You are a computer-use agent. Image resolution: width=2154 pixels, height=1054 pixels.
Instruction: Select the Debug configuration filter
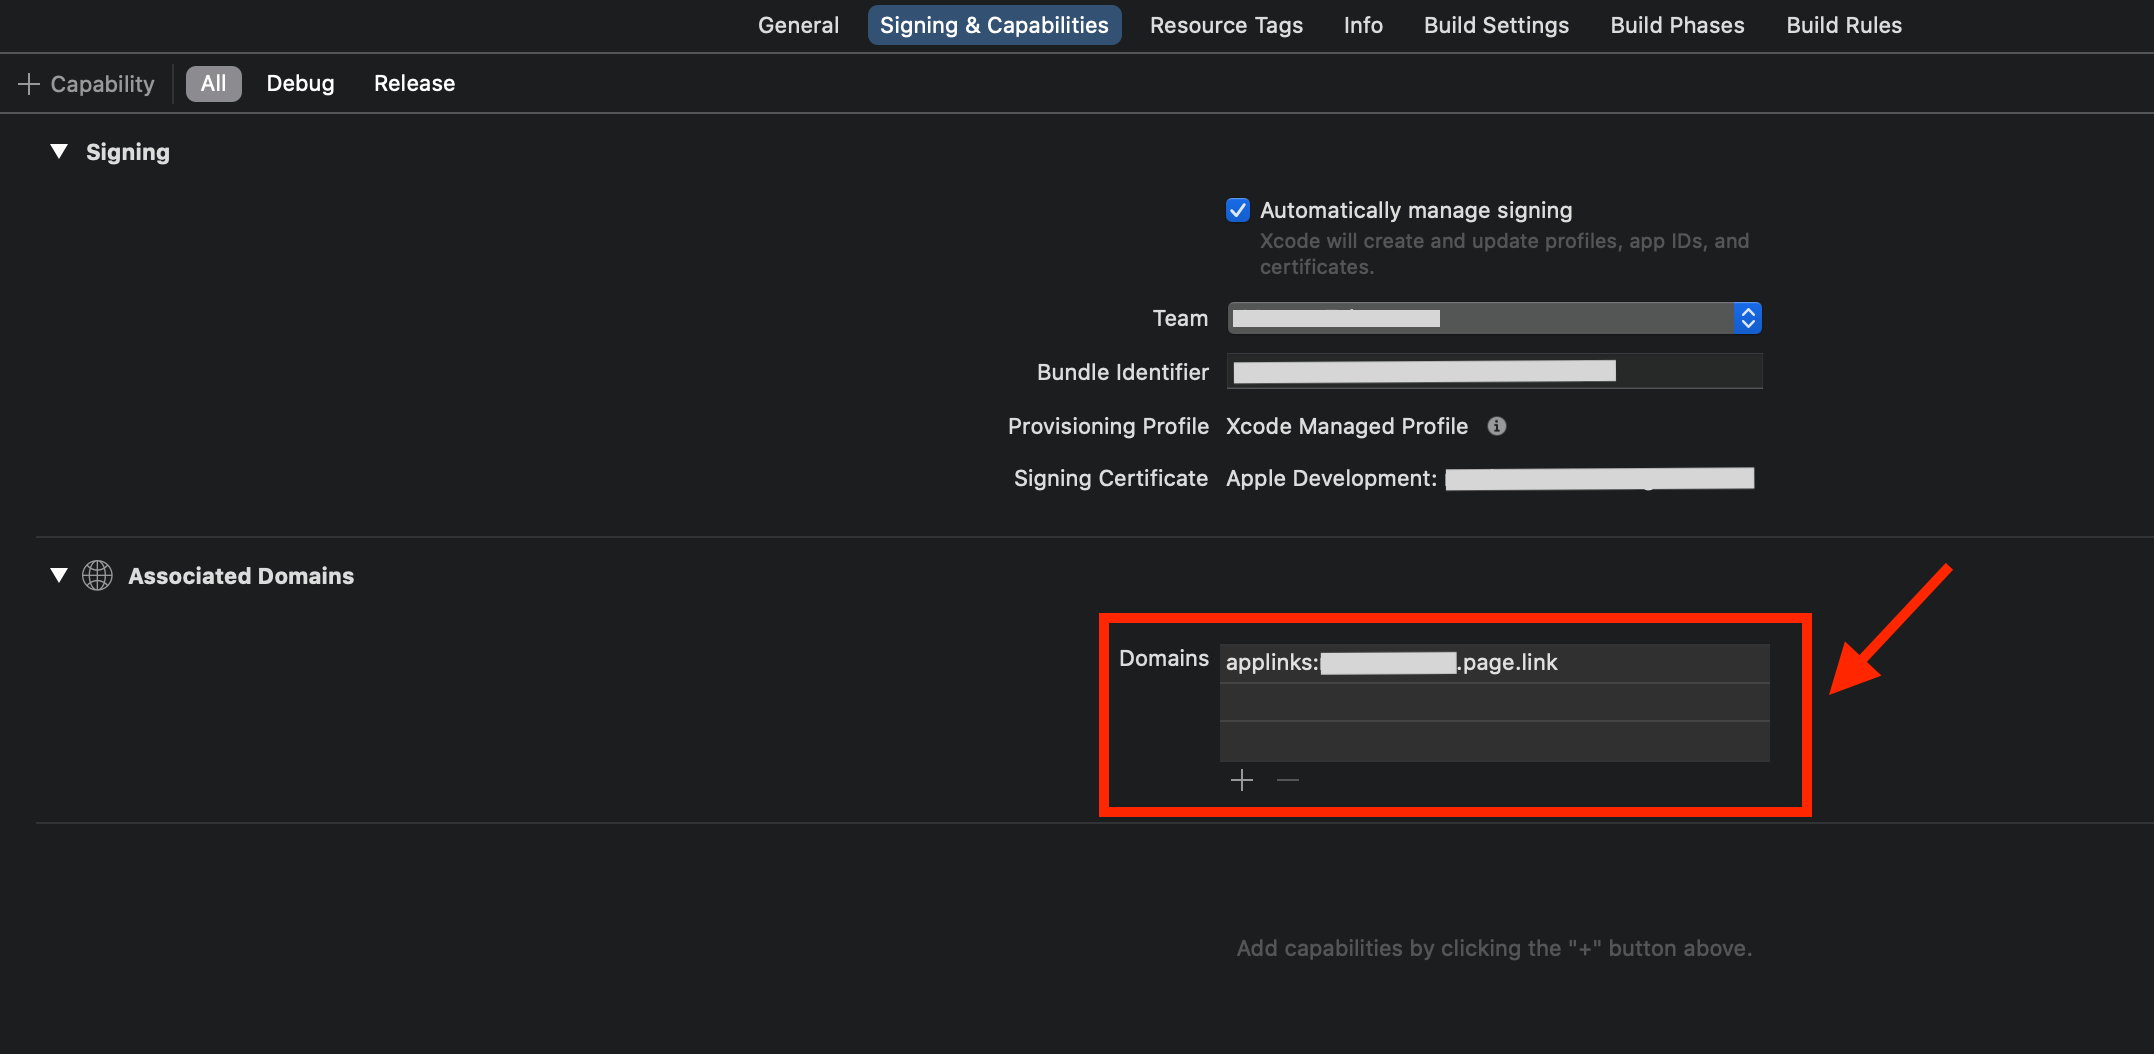pos(300,84)
